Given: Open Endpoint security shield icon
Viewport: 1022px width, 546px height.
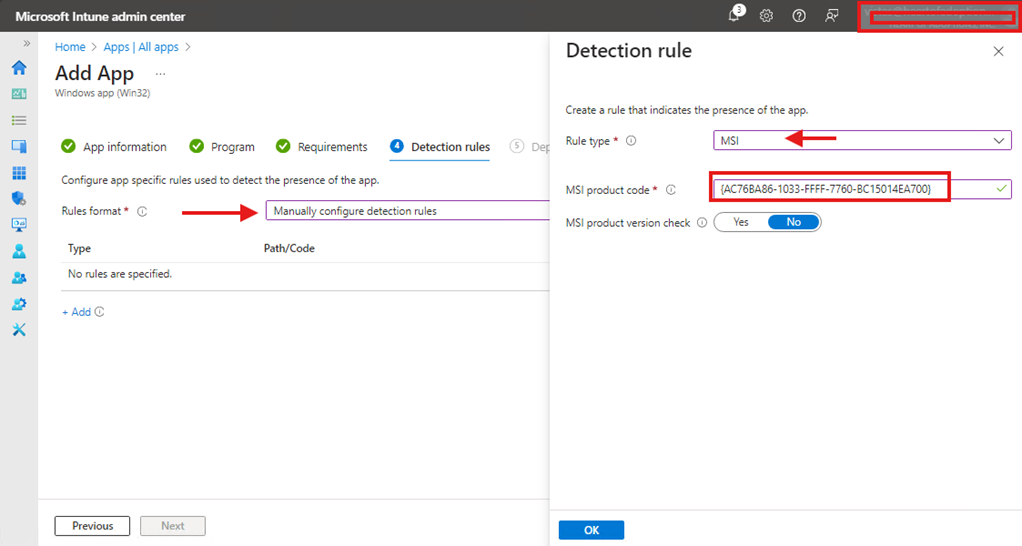Looking at the screenshot, I should pos(19,199).
